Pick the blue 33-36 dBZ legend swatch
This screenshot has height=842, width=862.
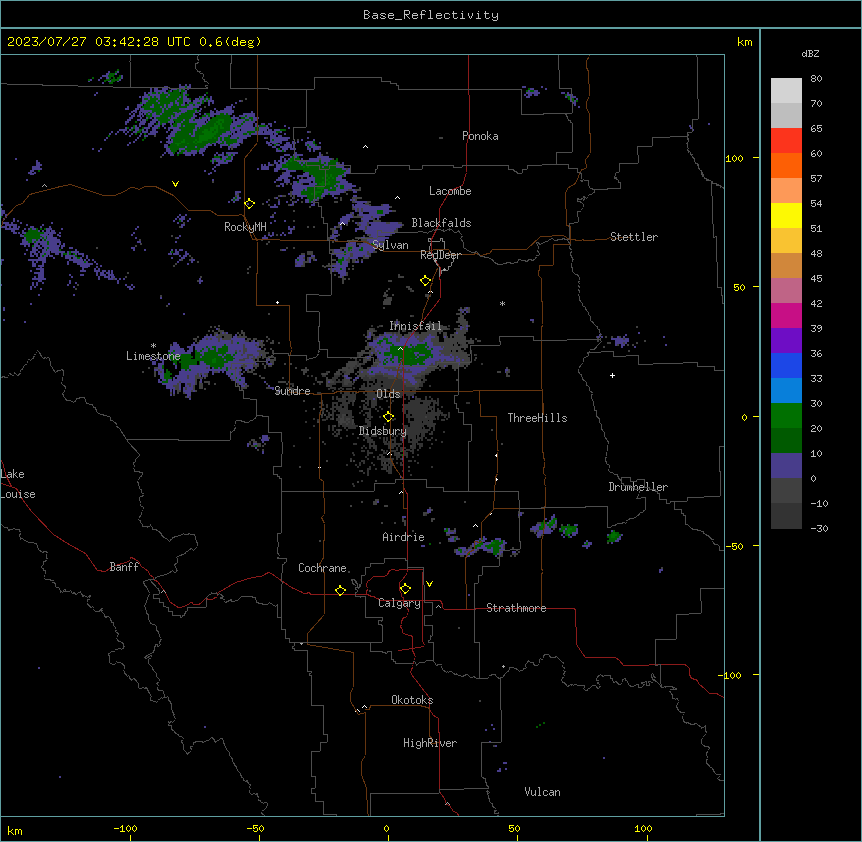click(786, 365)
